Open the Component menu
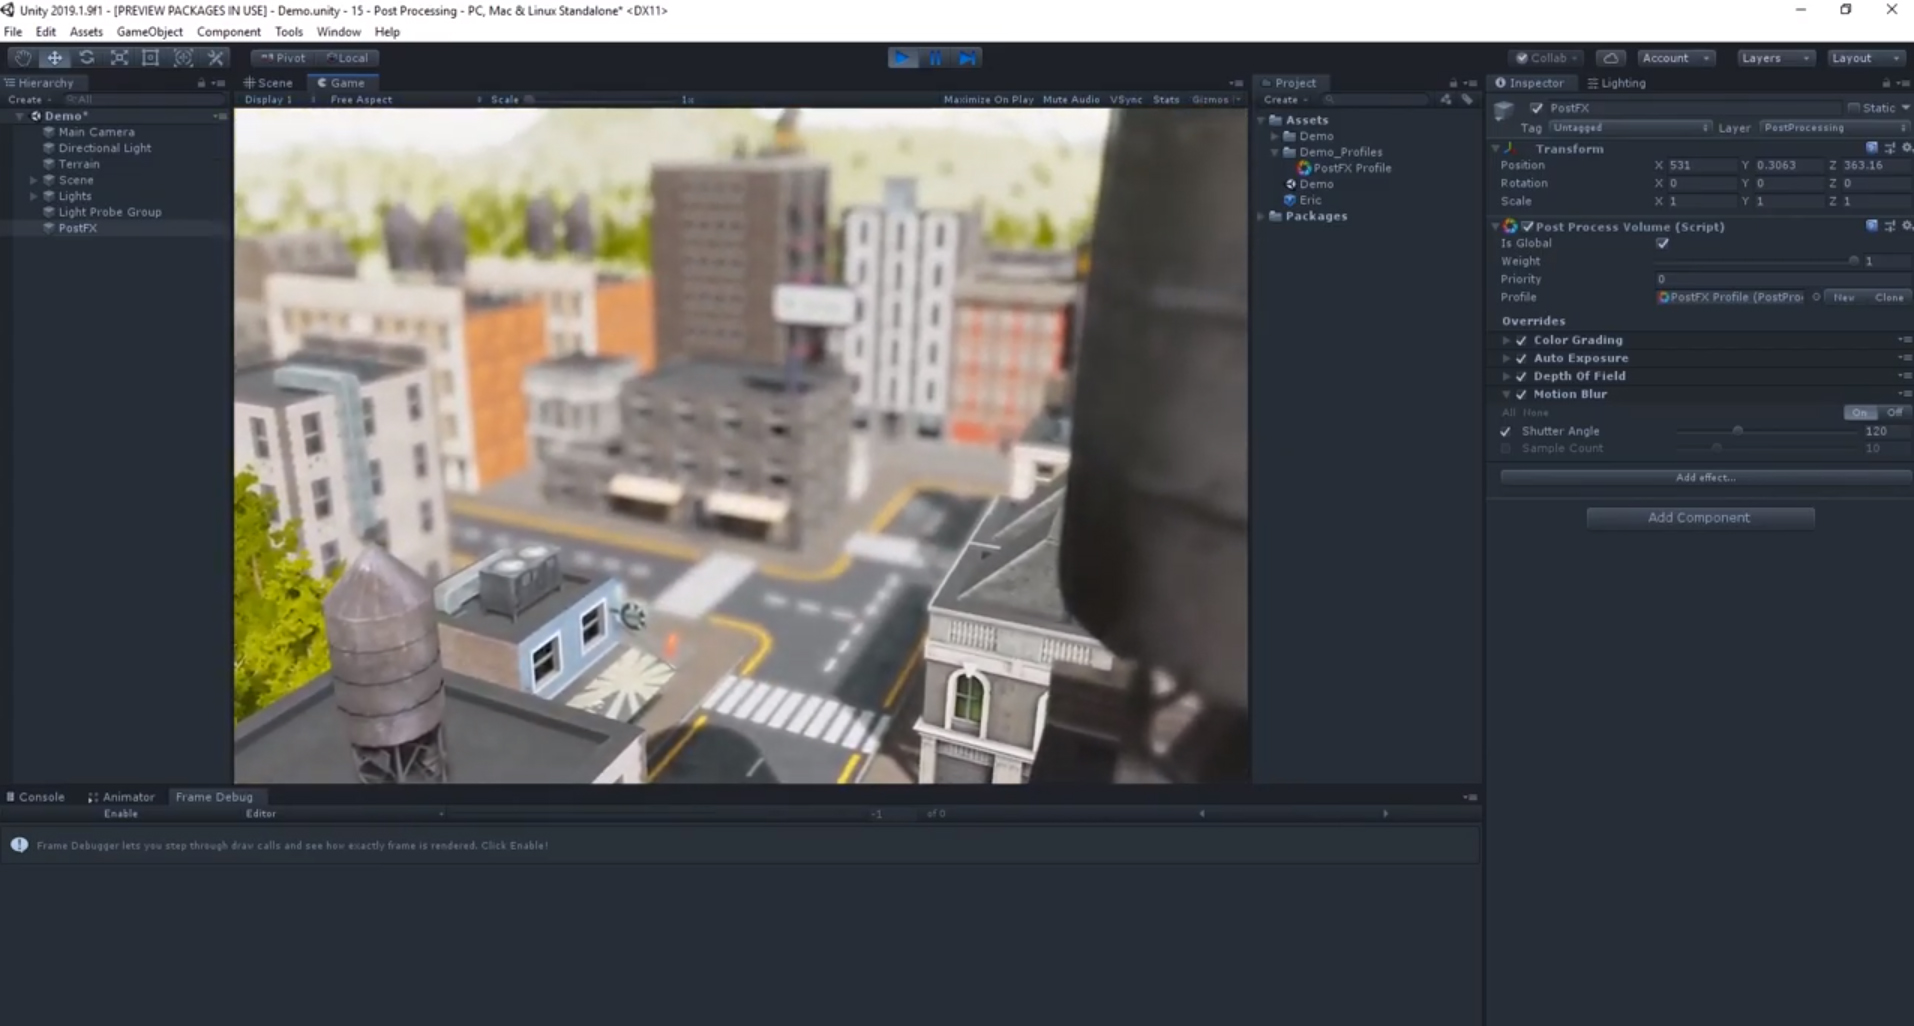The height and width of the screenshot is (1026, 1914). 229,32
